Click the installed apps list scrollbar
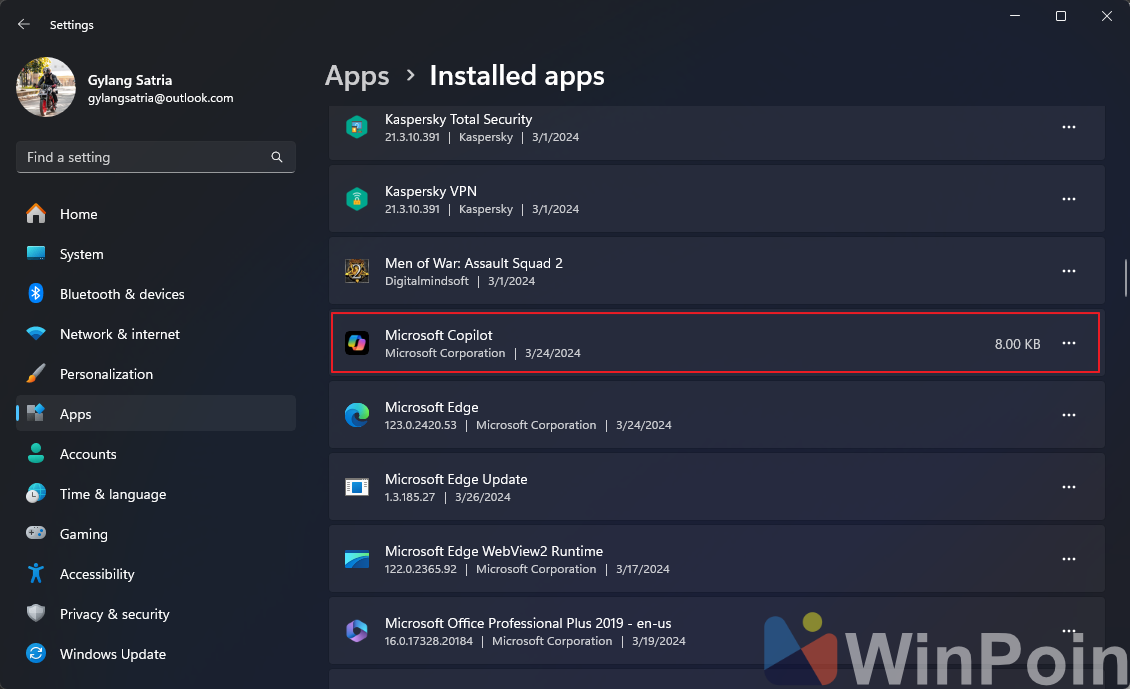The height and width of the screenshot is (689, 1130). pos(1123,279)
